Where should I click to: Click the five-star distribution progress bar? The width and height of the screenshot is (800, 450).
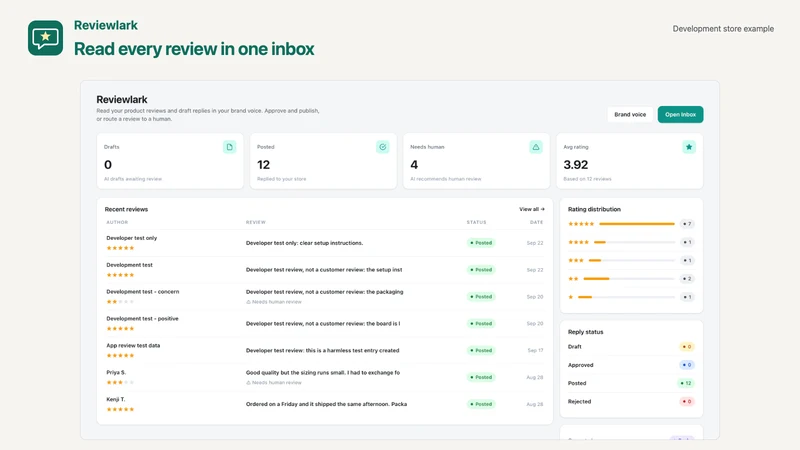pyautogui.click(x=637, y=224)
